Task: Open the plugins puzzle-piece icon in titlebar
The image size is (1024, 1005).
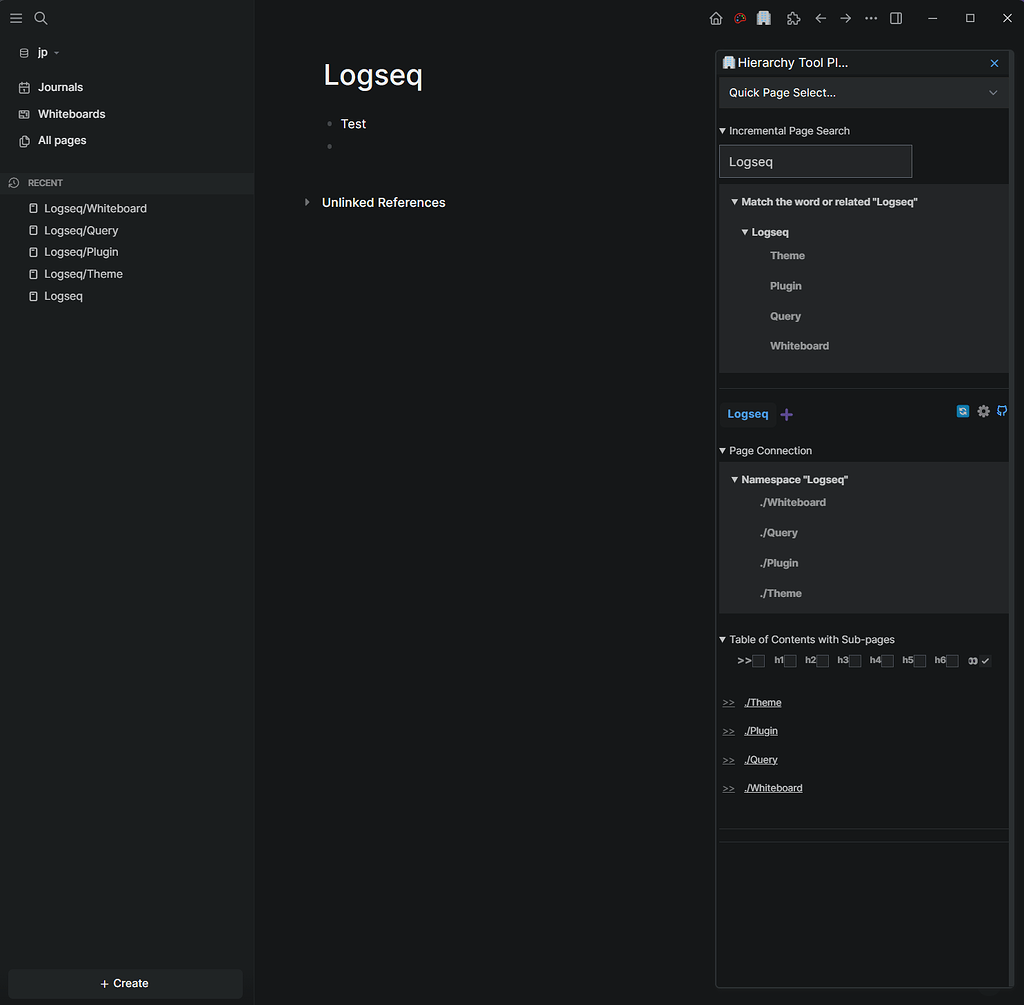Action: point(793,18)
